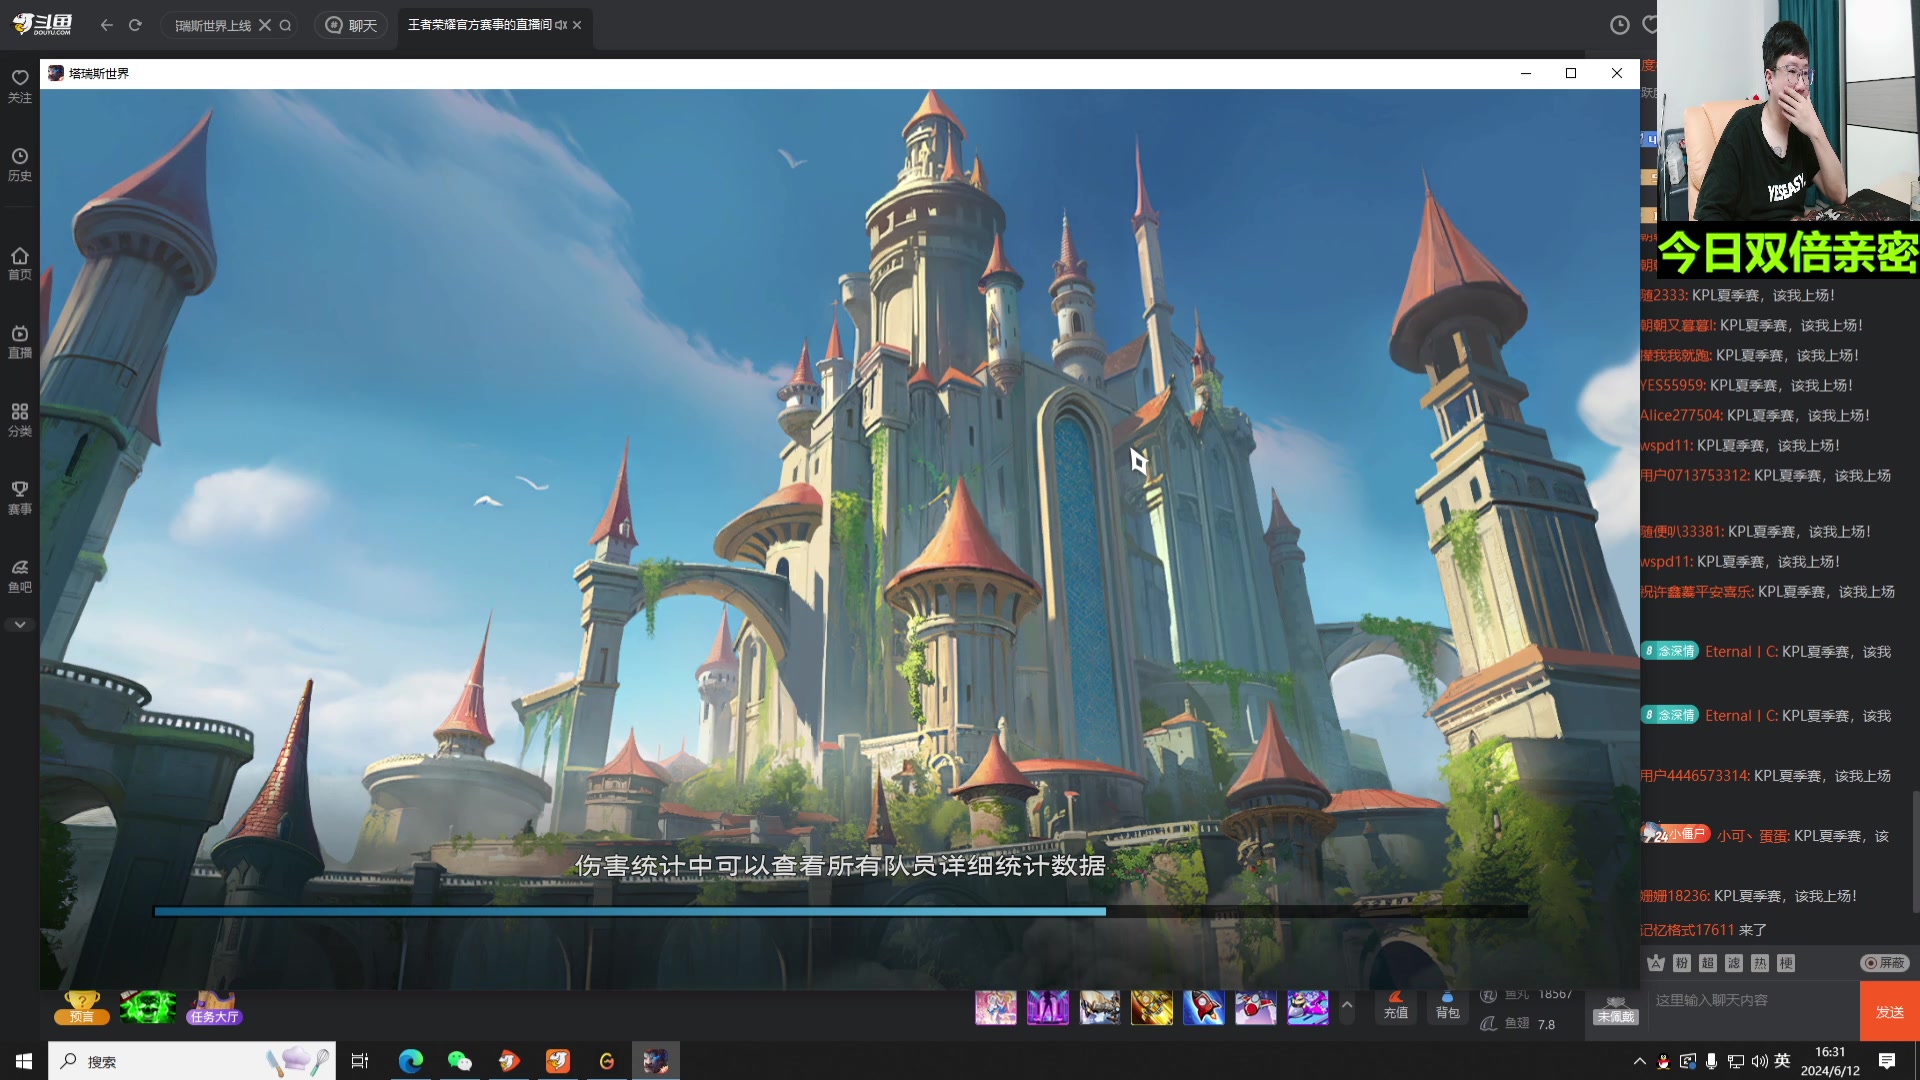Screen dimensions: 1920x1080
Task: Toggle the 滤 chat filter option
Action: point(1734,963)
